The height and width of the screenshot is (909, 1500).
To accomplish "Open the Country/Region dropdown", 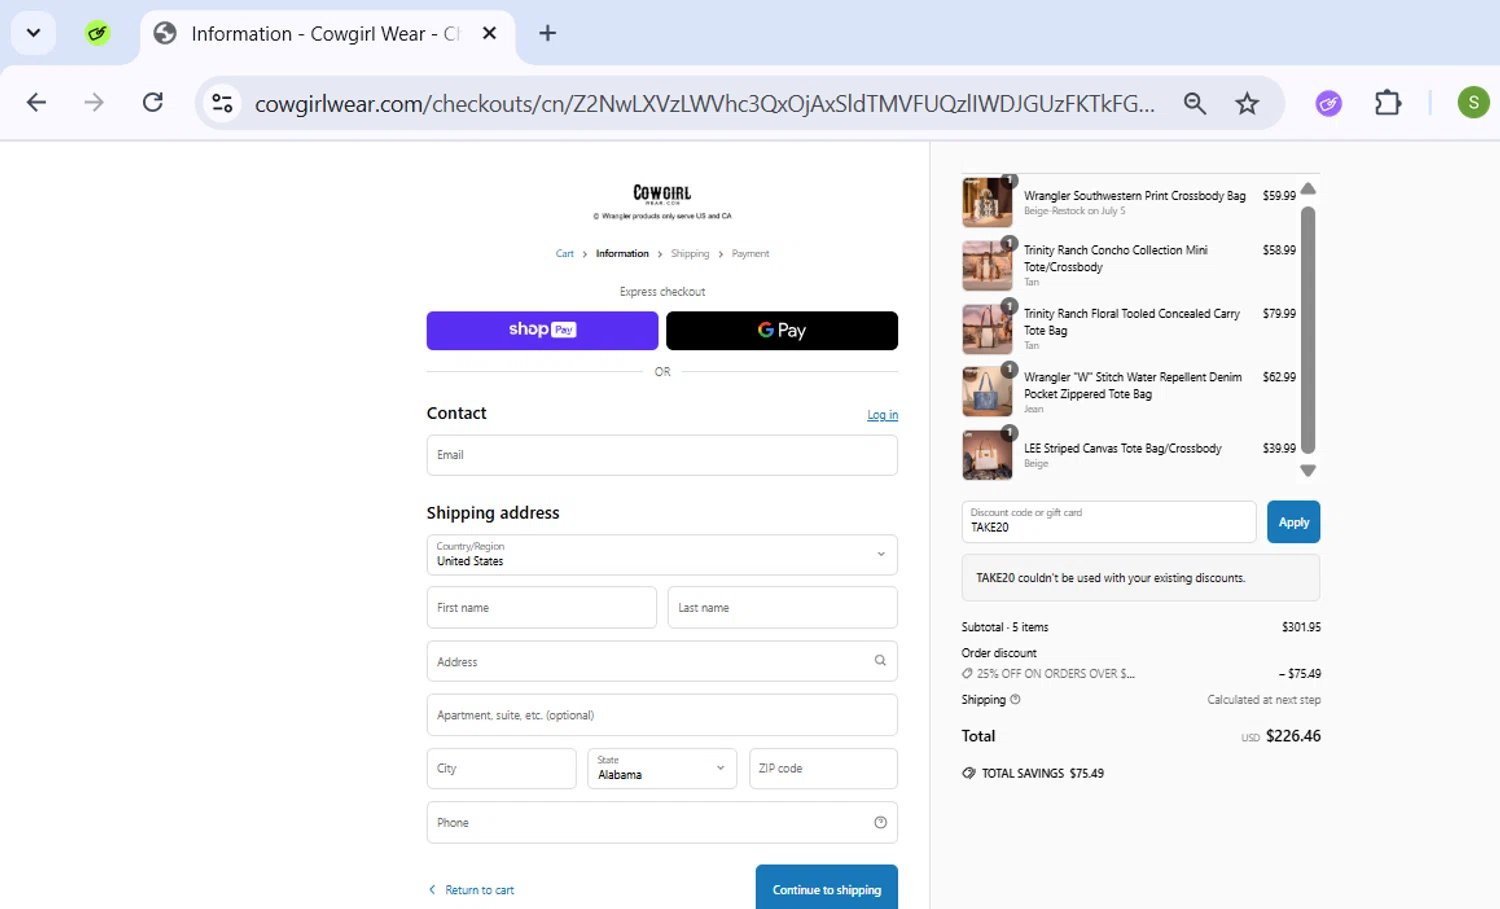I will tap(662, 555).
